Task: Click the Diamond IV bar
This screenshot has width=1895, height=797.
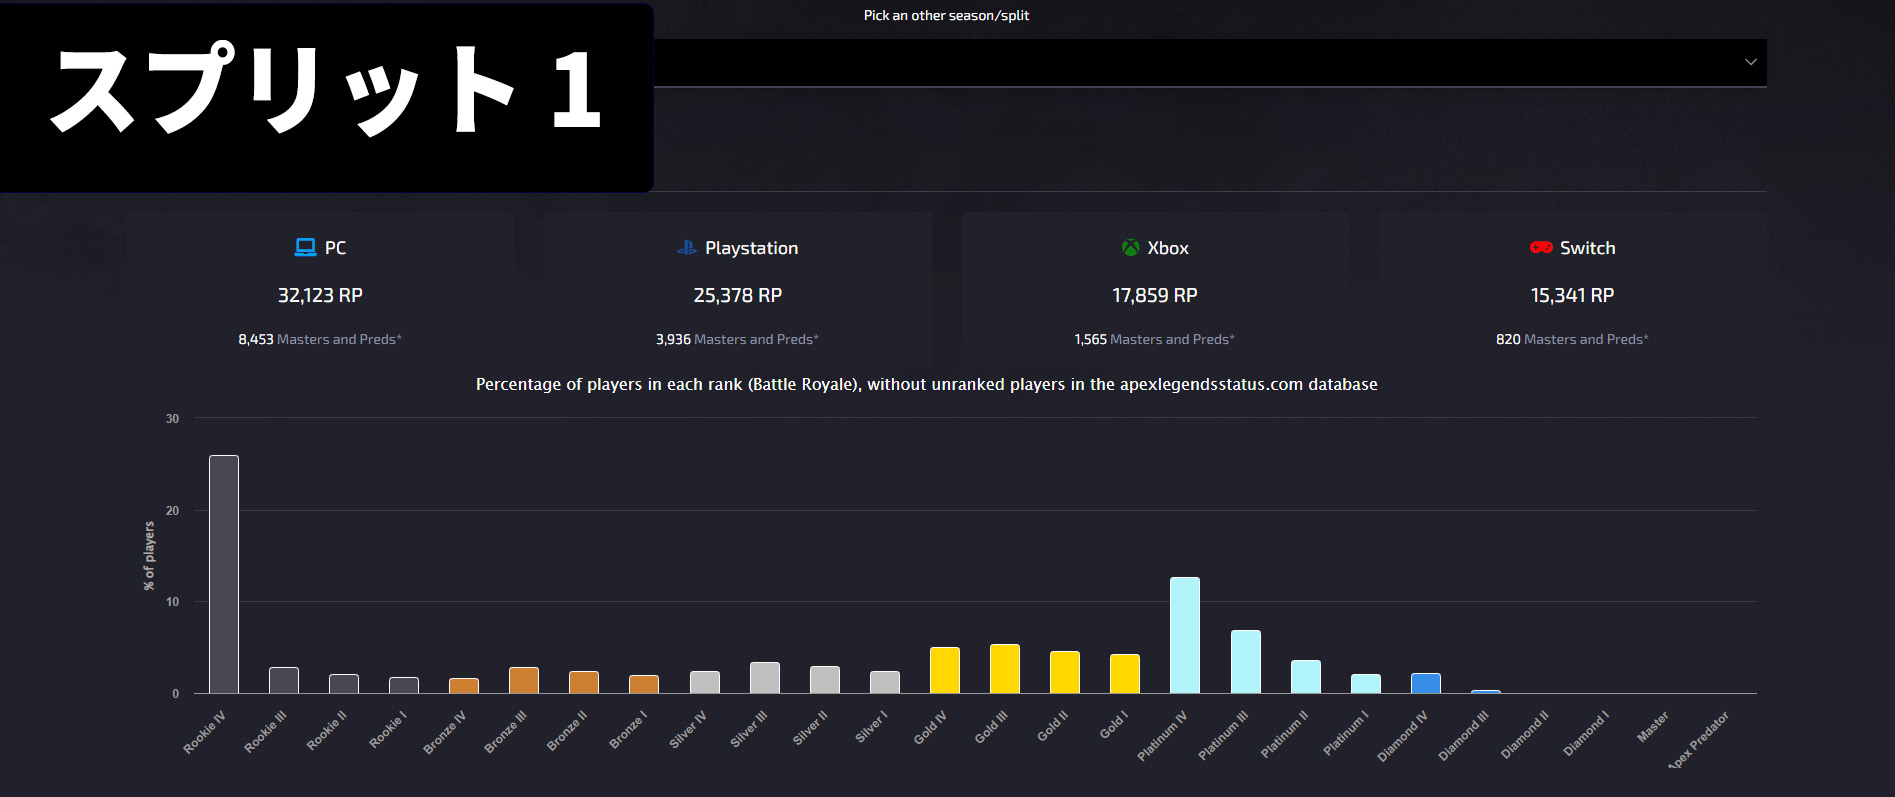Action: click(1426, 683)
